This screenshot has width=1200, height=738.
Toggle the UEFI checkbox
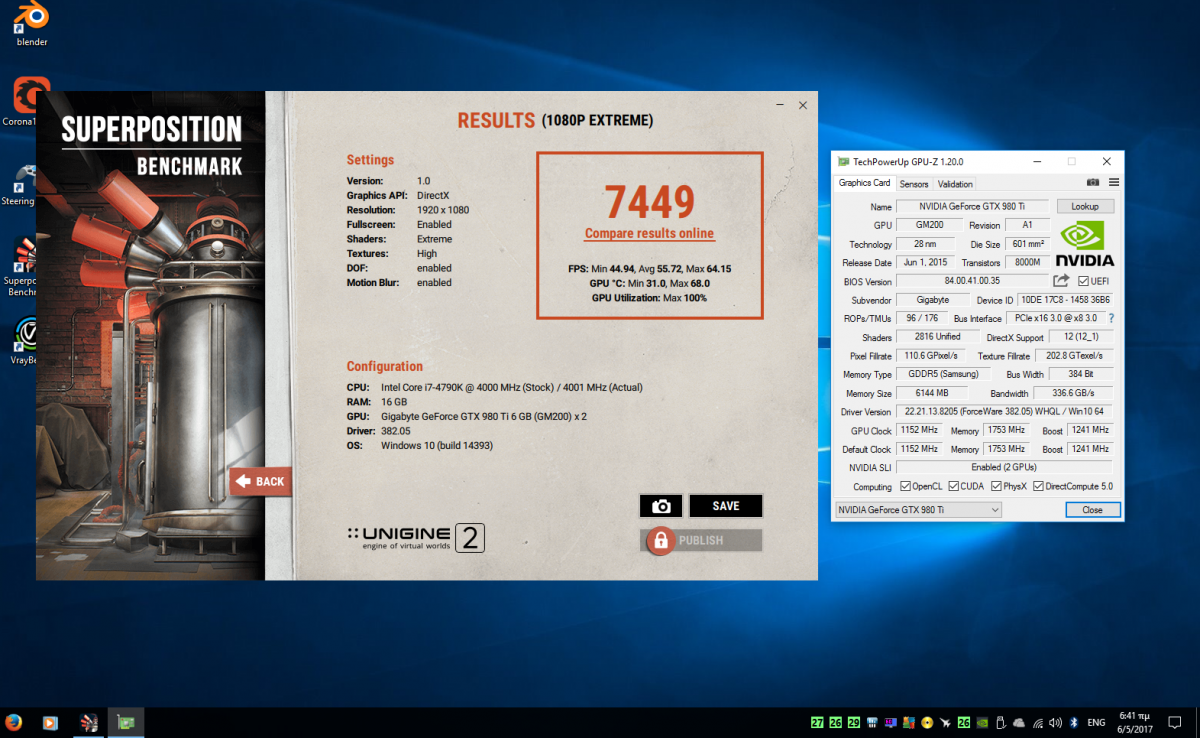[x=1084, y=281]
